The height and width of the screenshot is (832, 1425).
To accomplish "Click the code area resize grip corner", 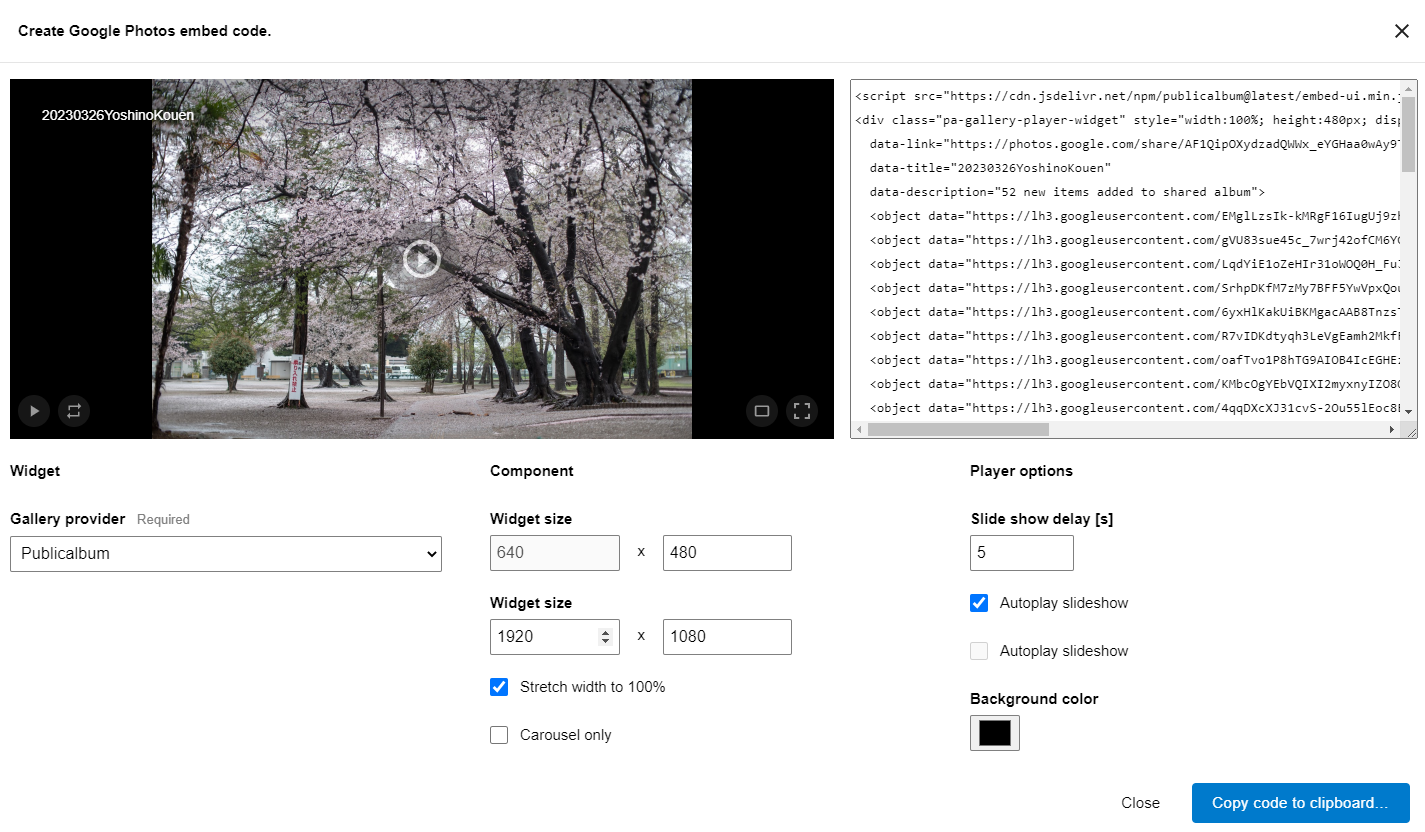I will pos(1409,430).
